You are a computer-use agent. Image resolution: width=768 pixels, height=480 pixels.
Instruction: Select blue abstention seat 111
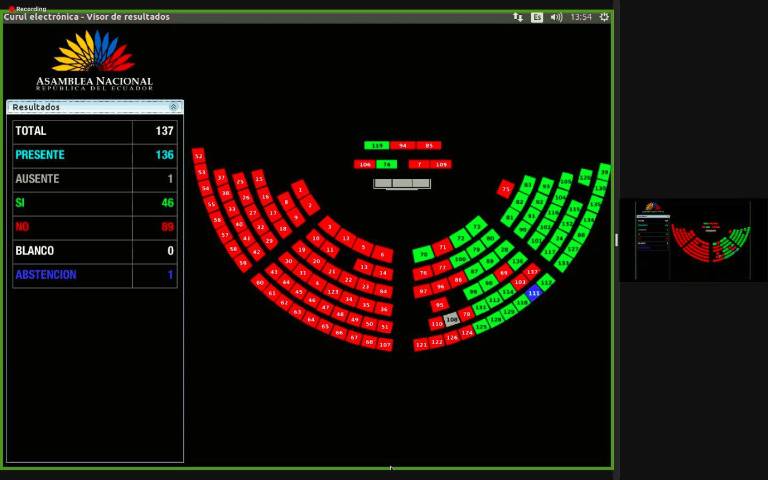534,293
